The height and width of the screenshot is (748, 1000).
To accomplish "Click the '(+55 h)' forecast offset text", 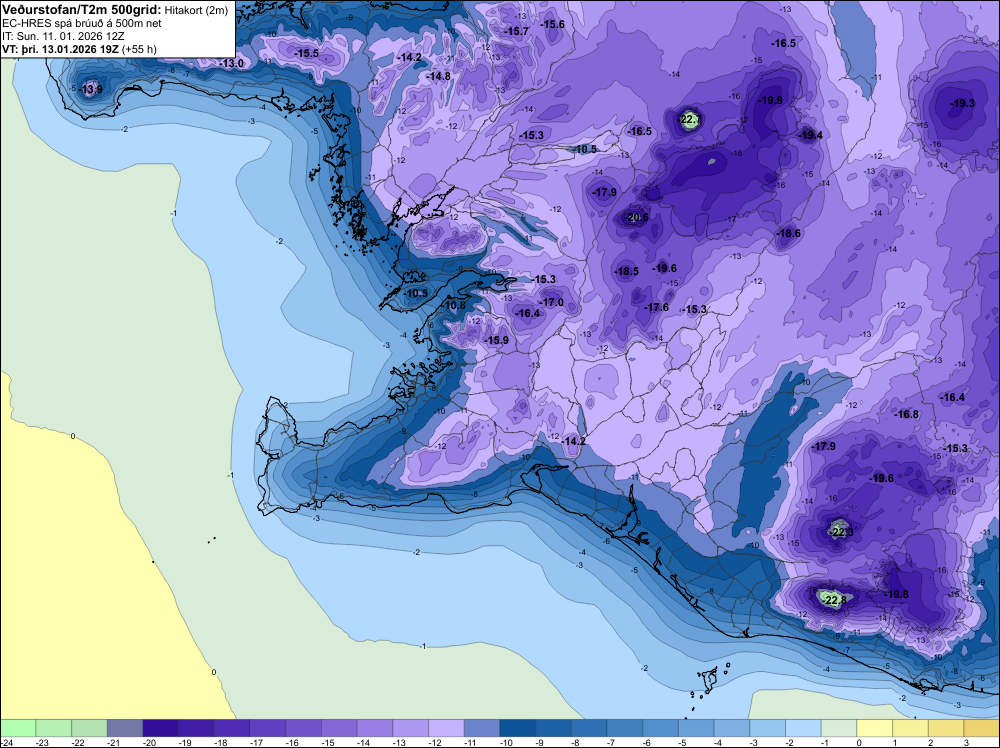I will pos(138,49).
